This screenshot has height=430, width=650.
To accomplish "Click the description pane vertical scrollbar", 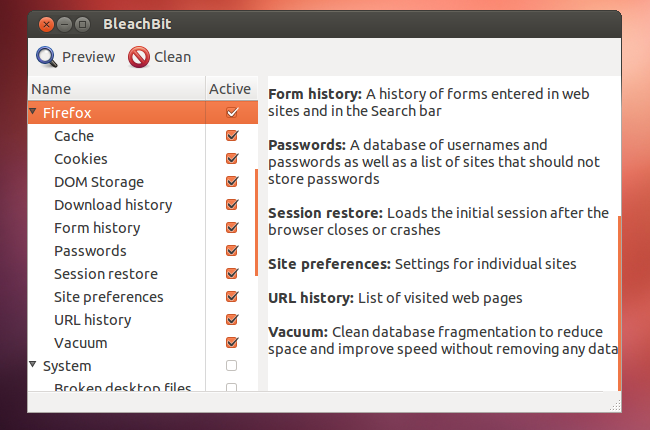I will (x=619, y=303).
